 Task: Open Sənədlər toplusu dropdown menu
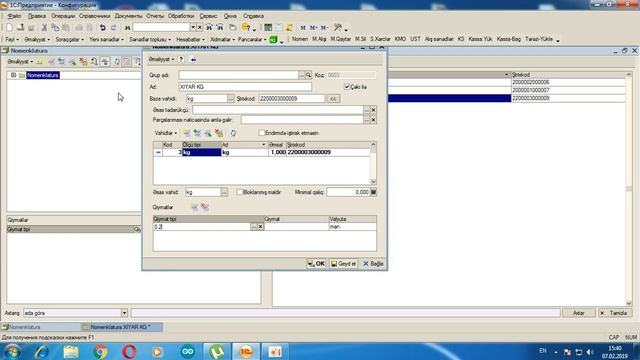pyautogui.click(x=150, y=40)
